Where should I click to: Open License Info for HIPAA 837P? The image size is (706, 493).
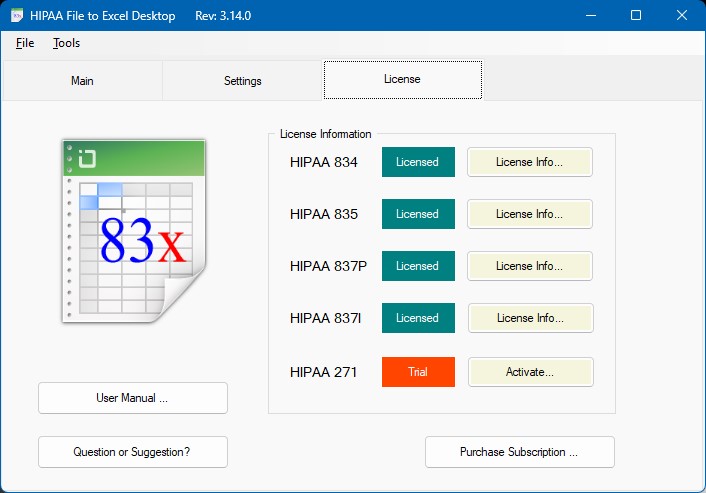(x=530, y=266)
